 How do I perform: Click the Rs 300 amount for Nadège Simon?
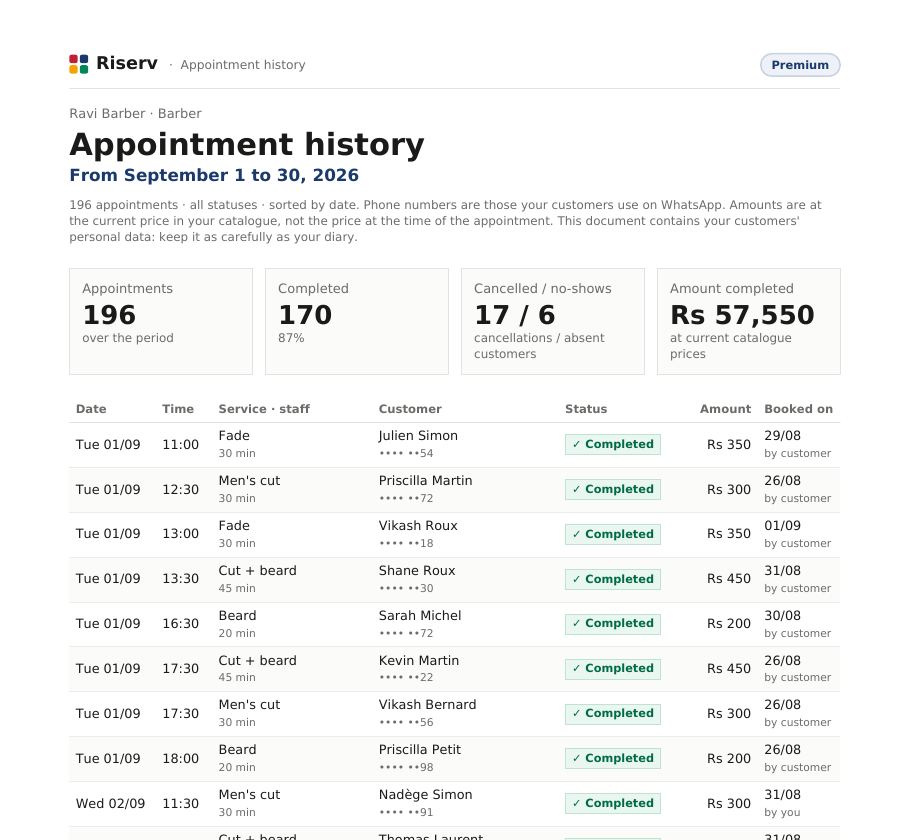[x=728, y=803]
